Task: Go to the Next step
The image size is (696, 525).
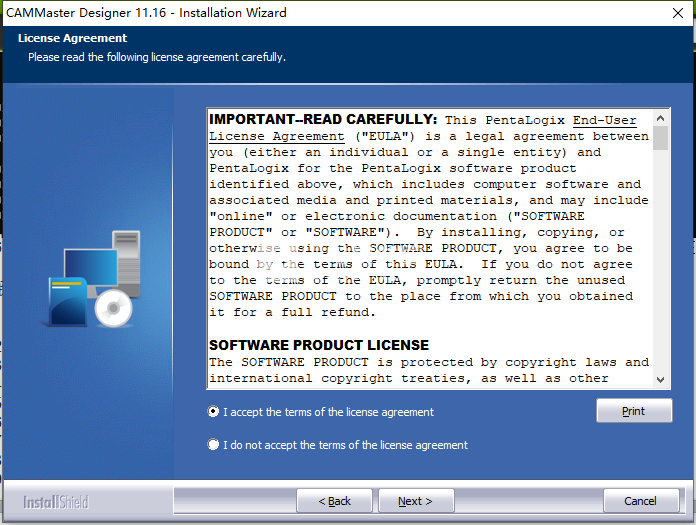Action: coord(416,501)
